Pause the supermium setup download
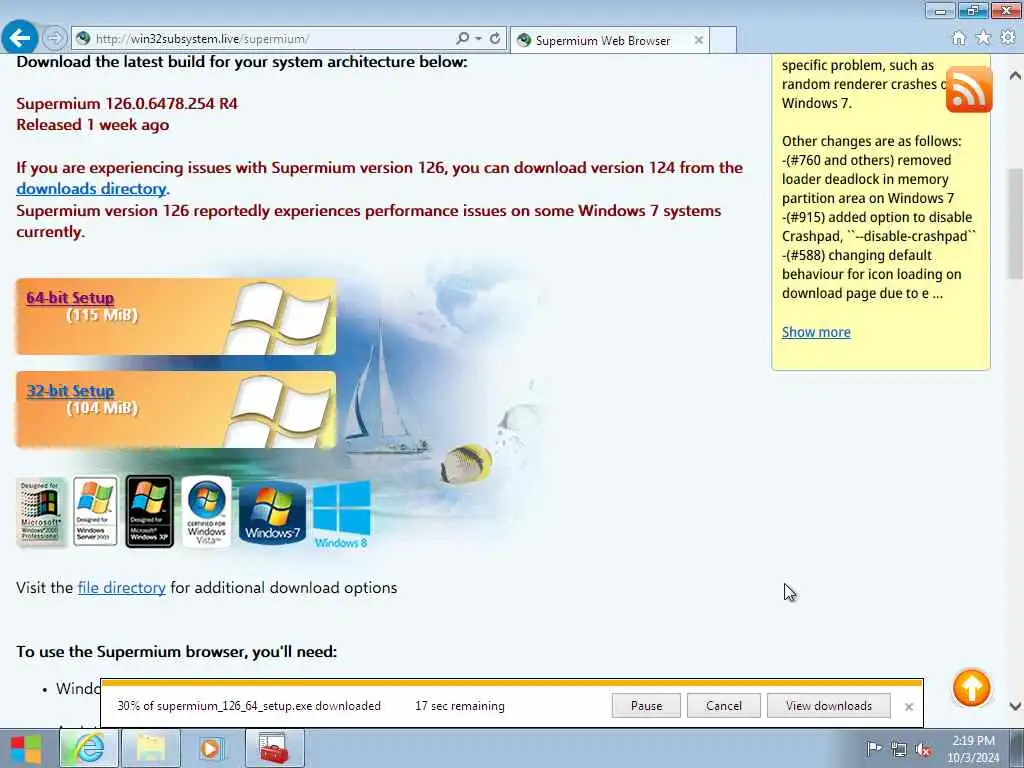This screenshot has height=768, width=1024. 646,706
